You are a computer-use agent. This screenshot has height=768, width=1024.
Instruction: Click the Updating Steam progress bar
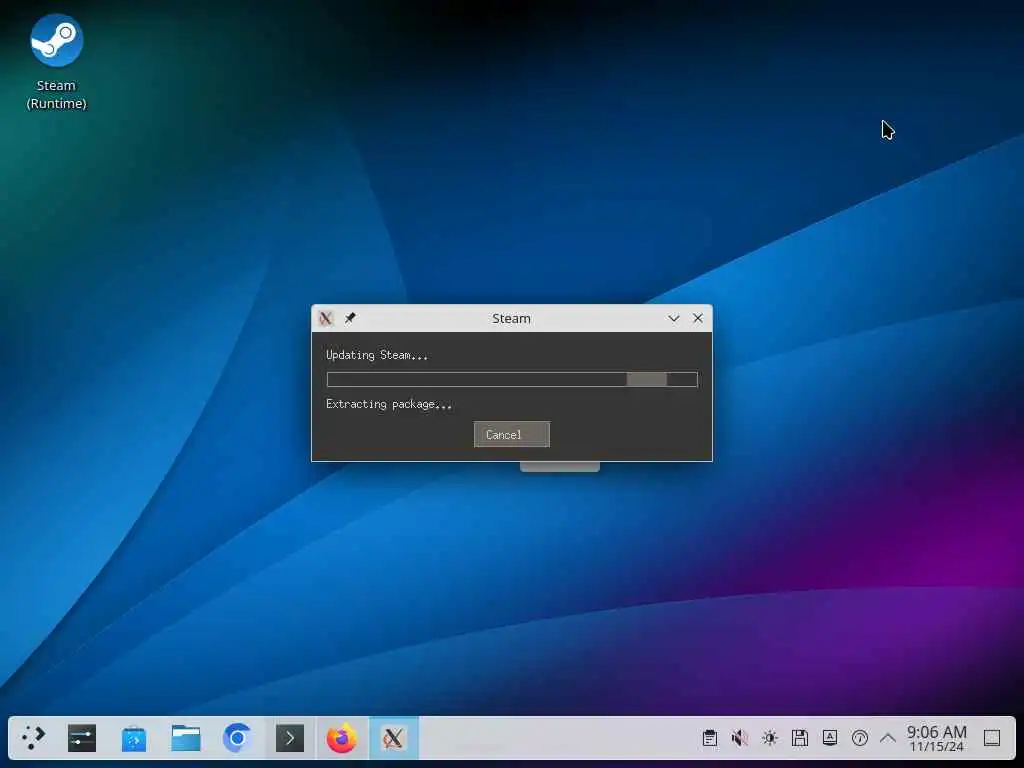click(512, 379)
